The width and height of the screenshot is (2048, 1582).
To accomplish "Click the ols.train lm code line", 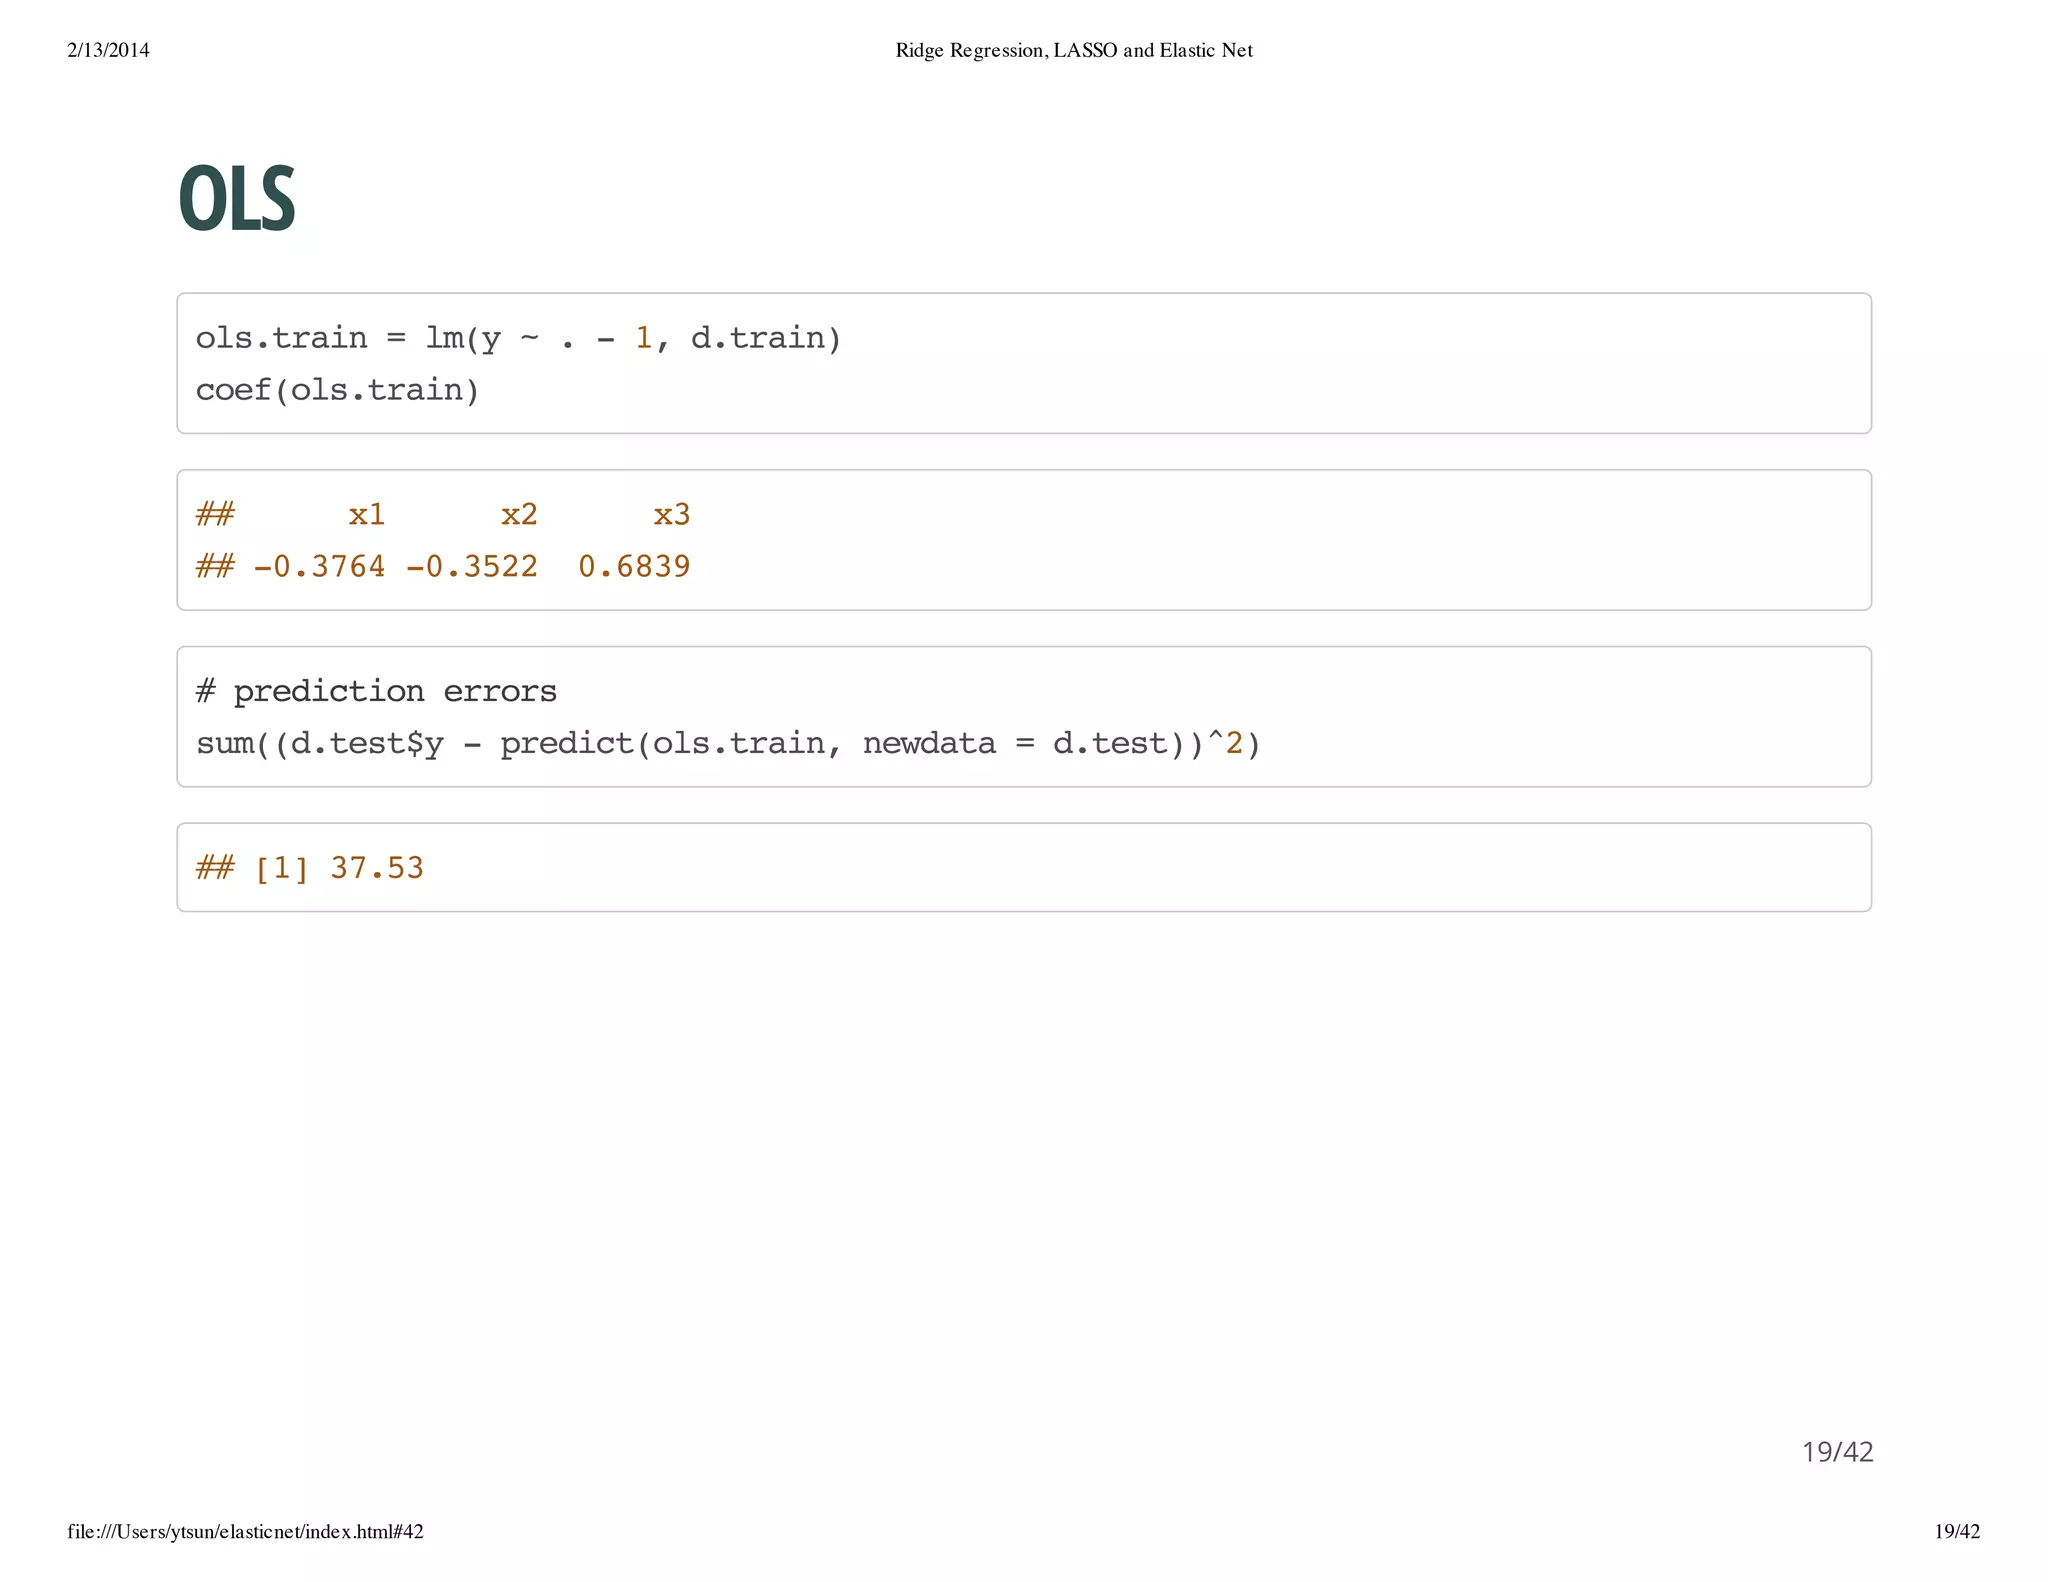I will 518,338.
